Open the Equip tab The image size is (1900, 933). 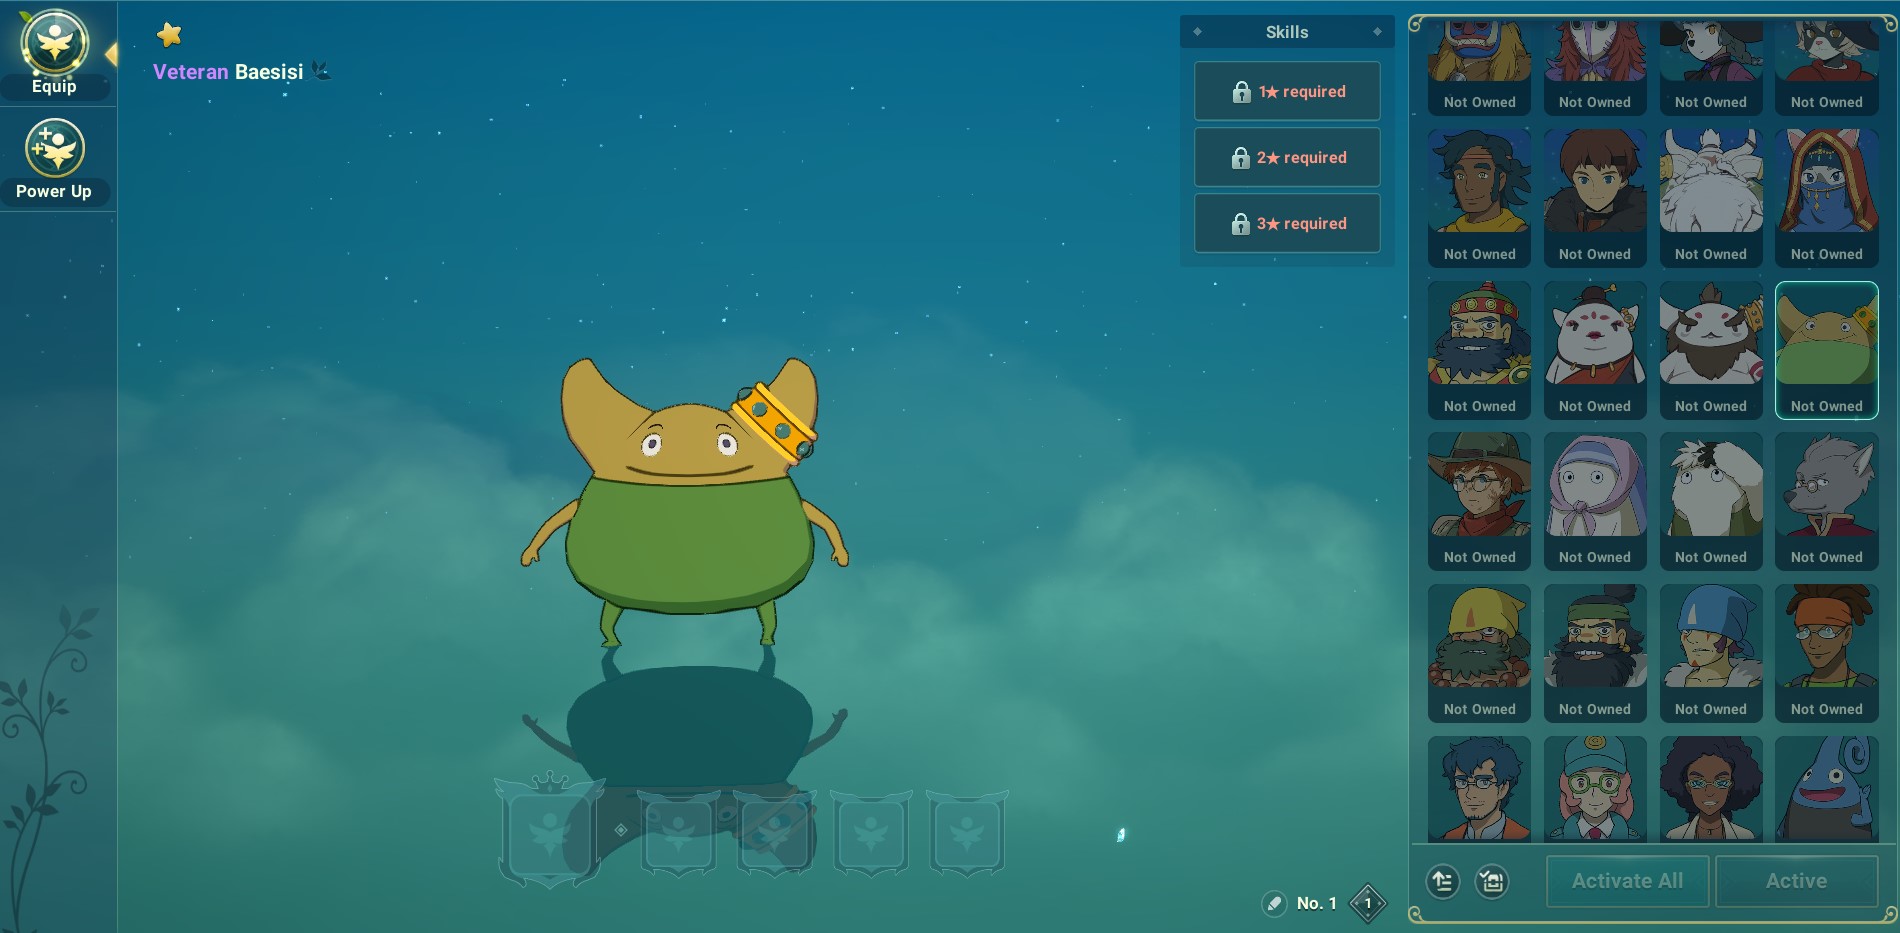point(54,52)
